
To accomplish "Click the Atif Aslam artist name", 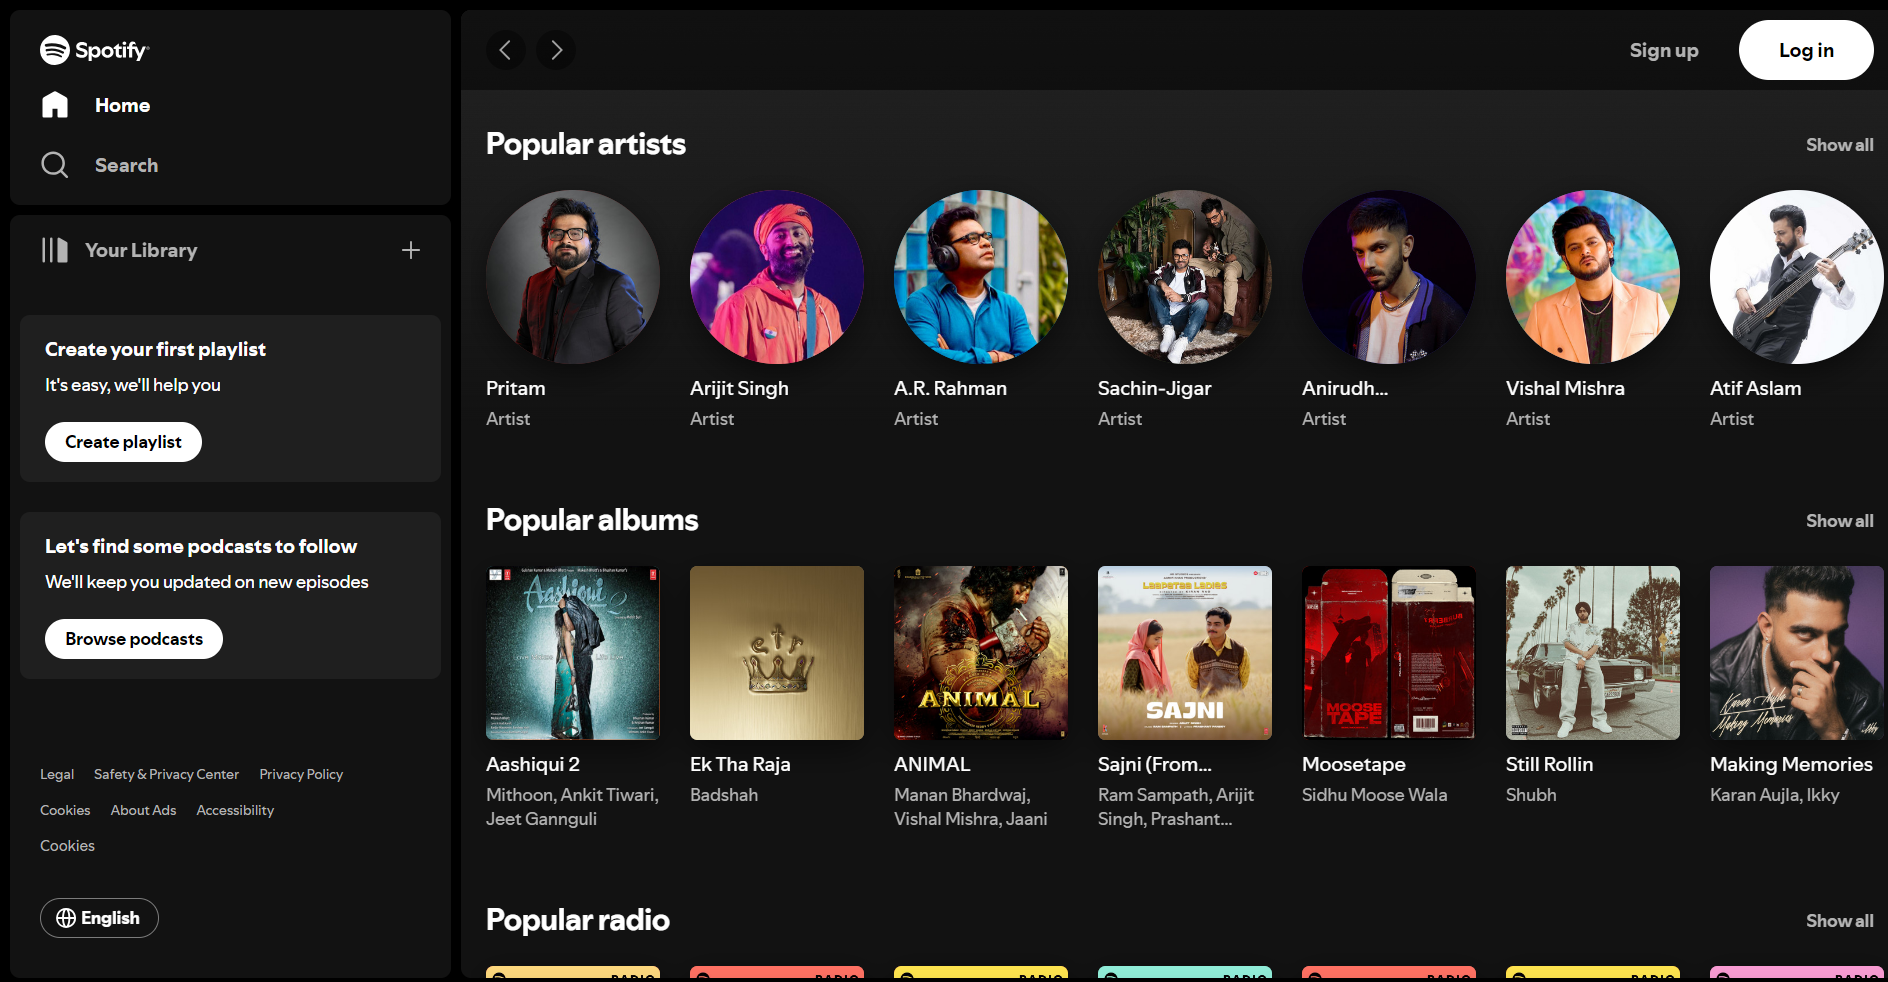I will (1756, 388).
